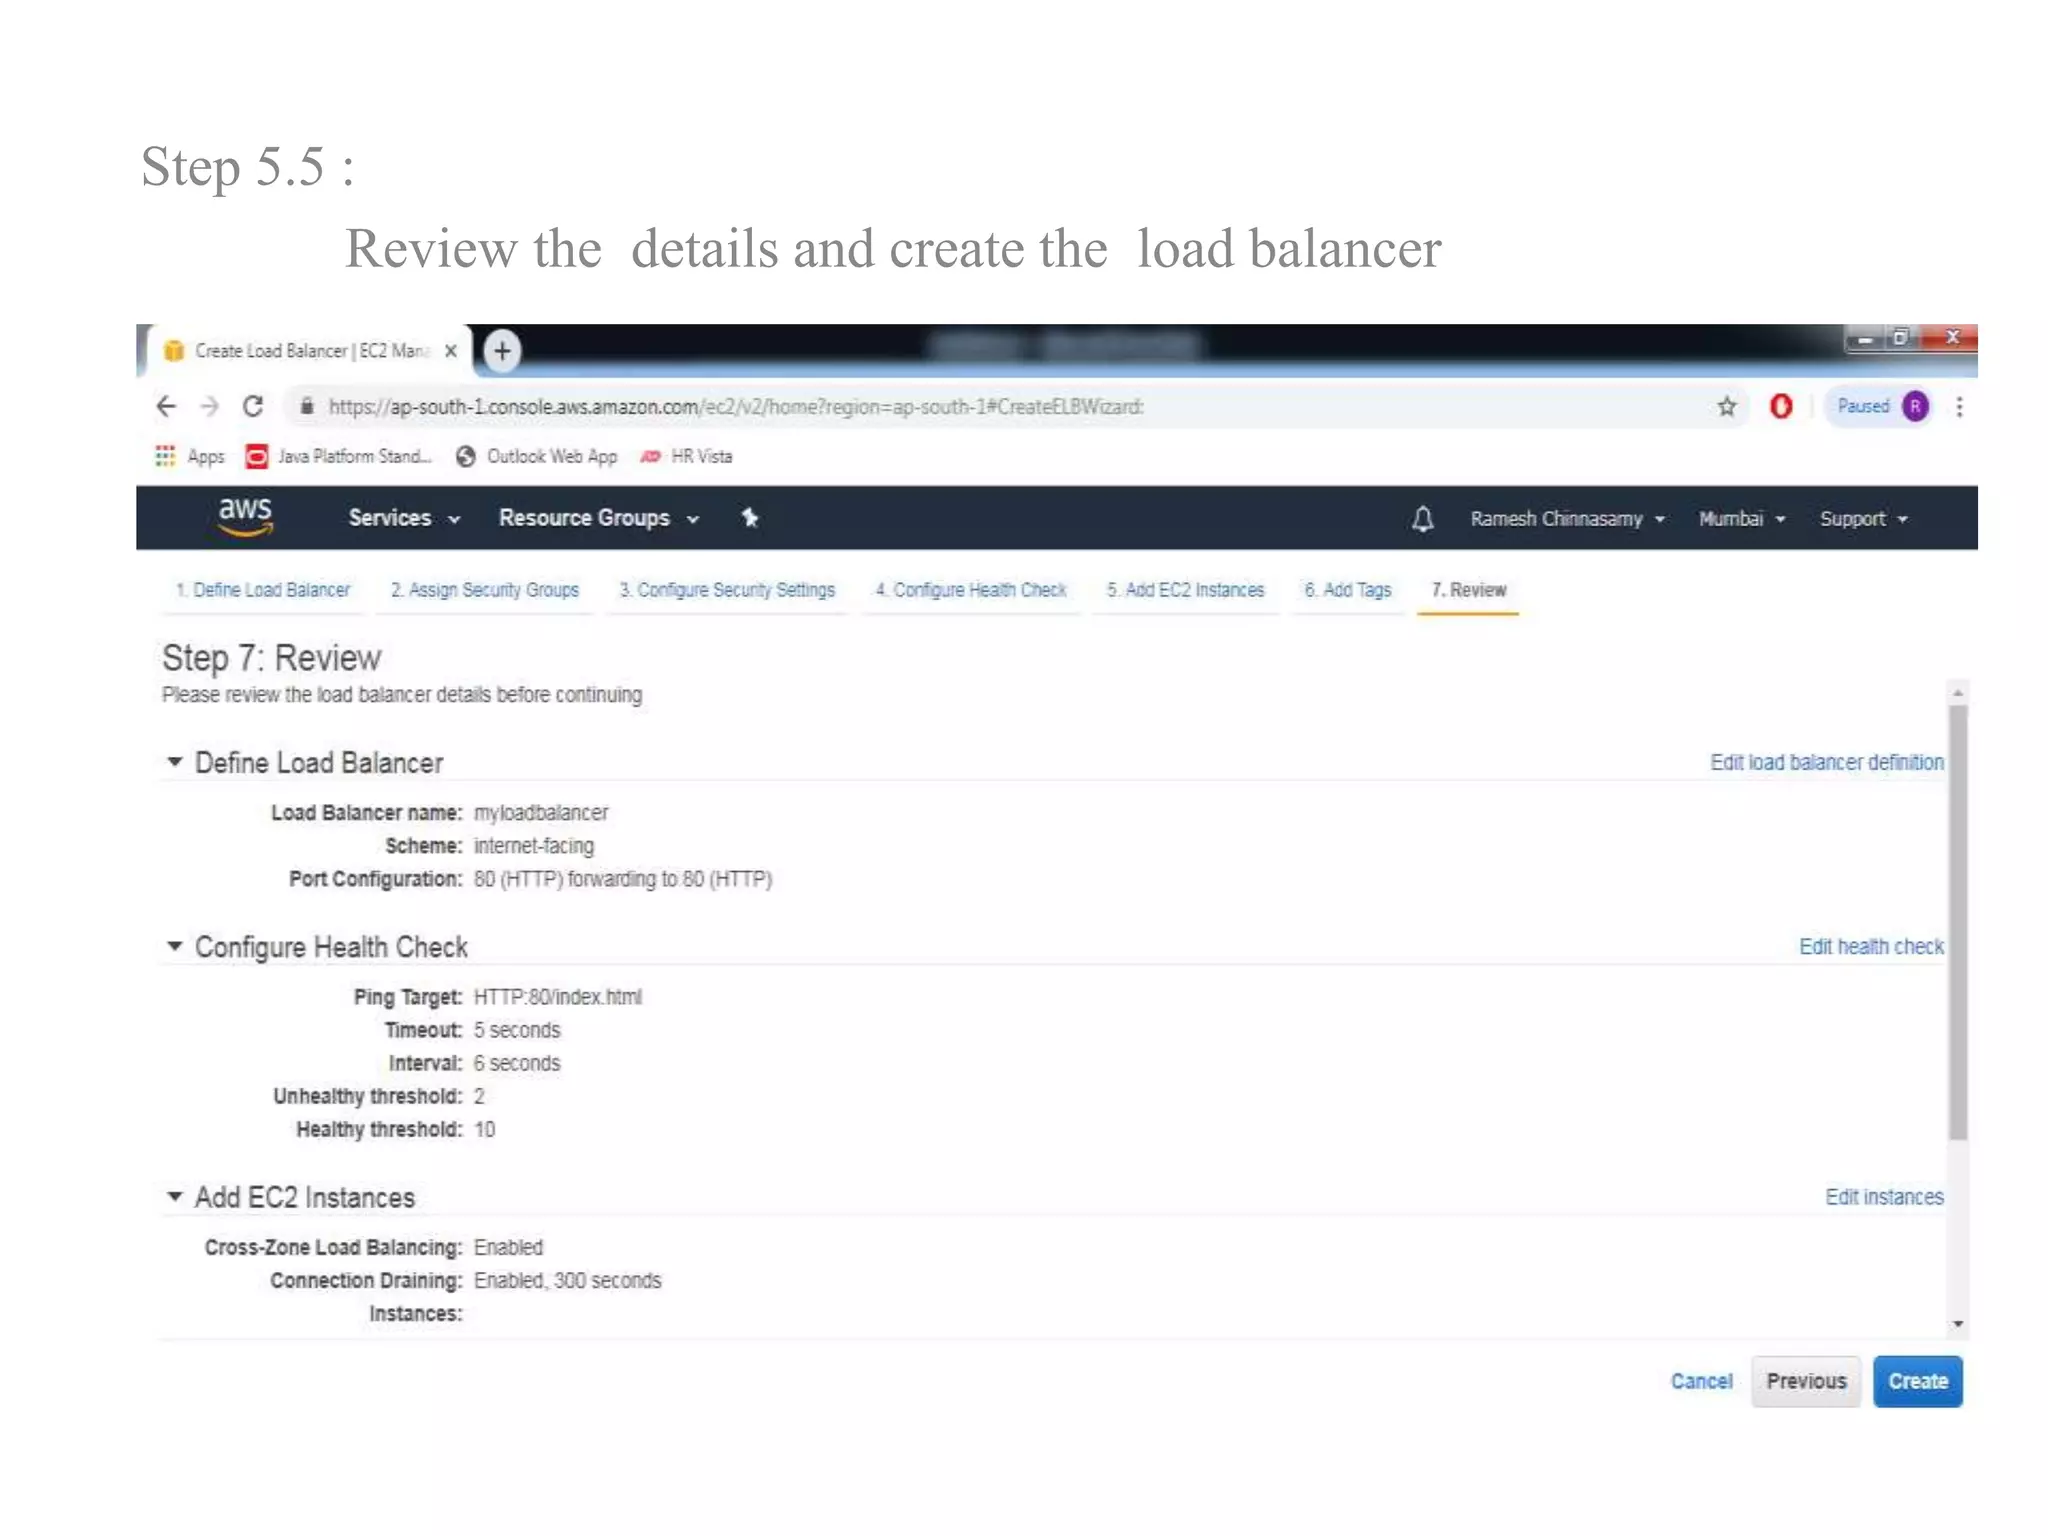
Task: Switch to 4. Configure Health Check tab
Action: (x=970, y=590)
